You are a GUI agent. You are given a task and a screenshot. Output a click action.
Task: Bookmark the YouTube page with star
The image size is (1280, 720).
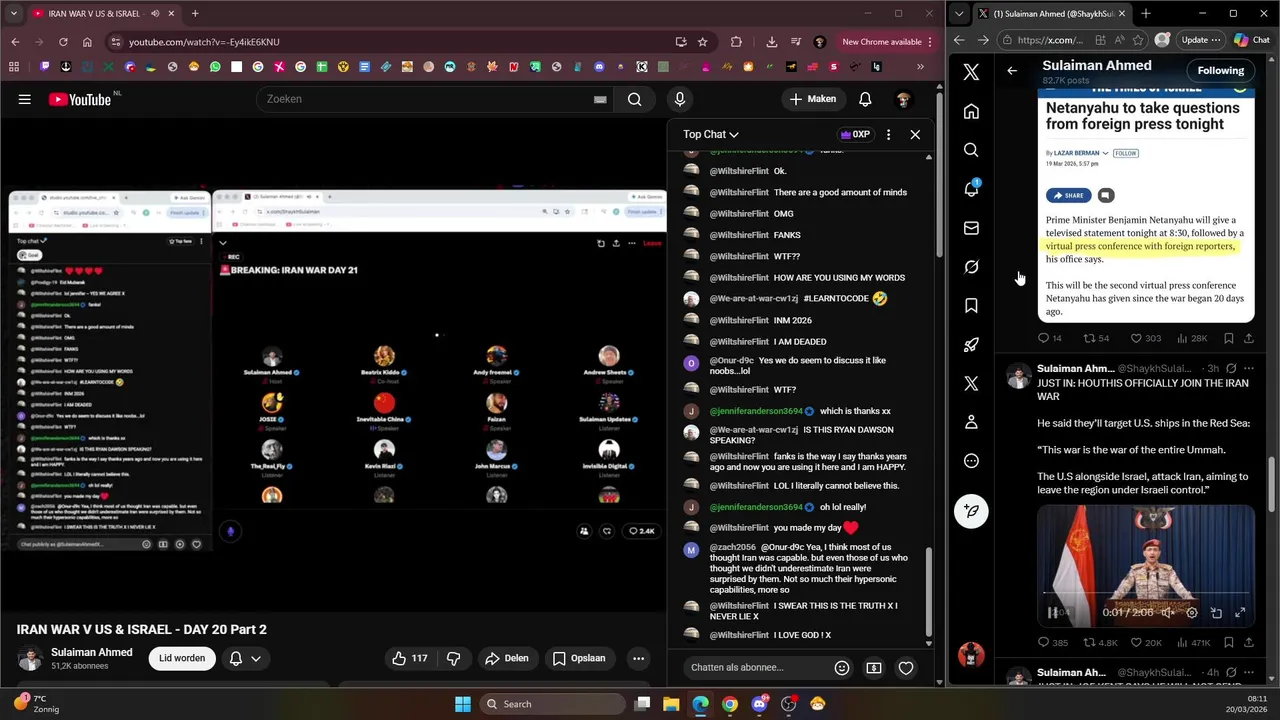pyautogui.click(x=703, y=42)
